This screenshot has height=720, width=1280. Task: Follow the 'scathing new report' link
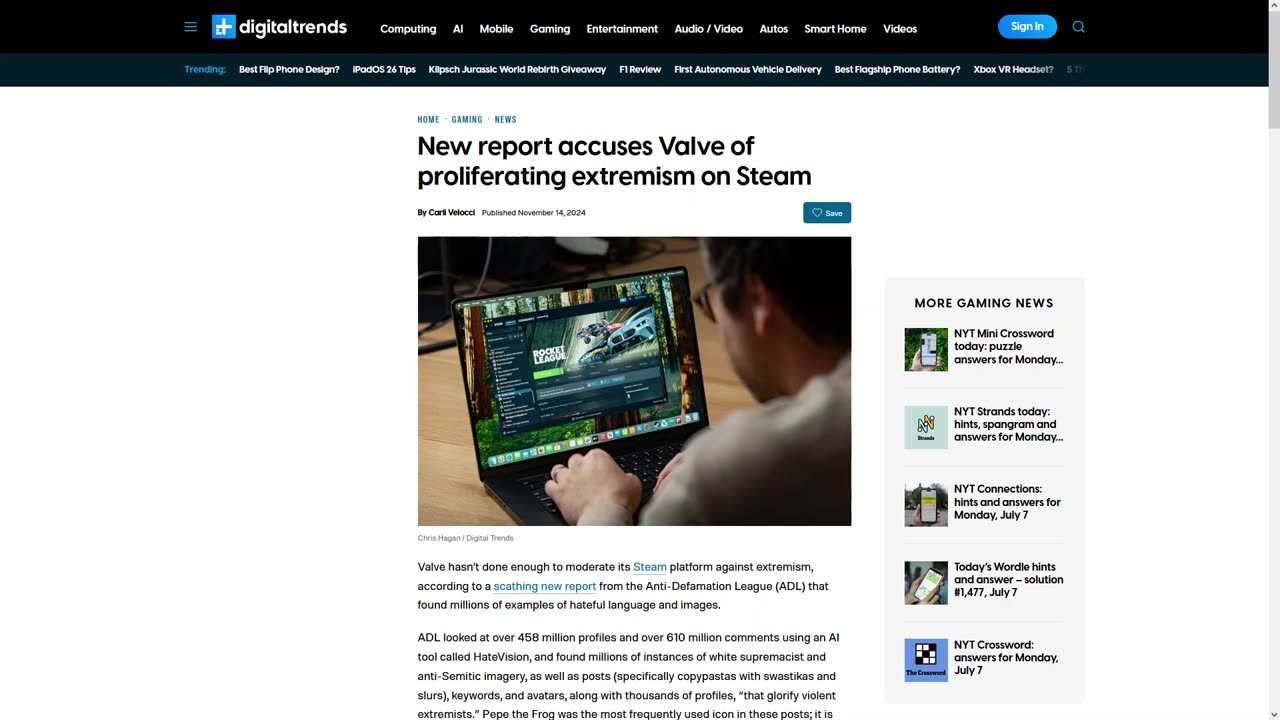click(544, 586)
